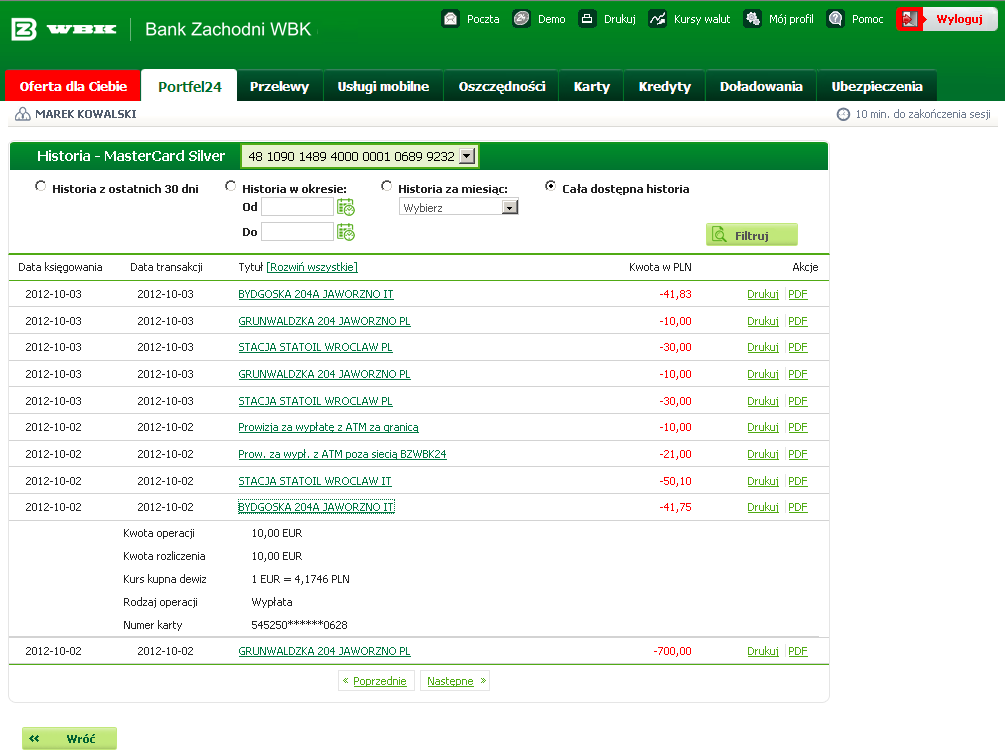
Task: Click the Filtruj button
Action: 752,235
